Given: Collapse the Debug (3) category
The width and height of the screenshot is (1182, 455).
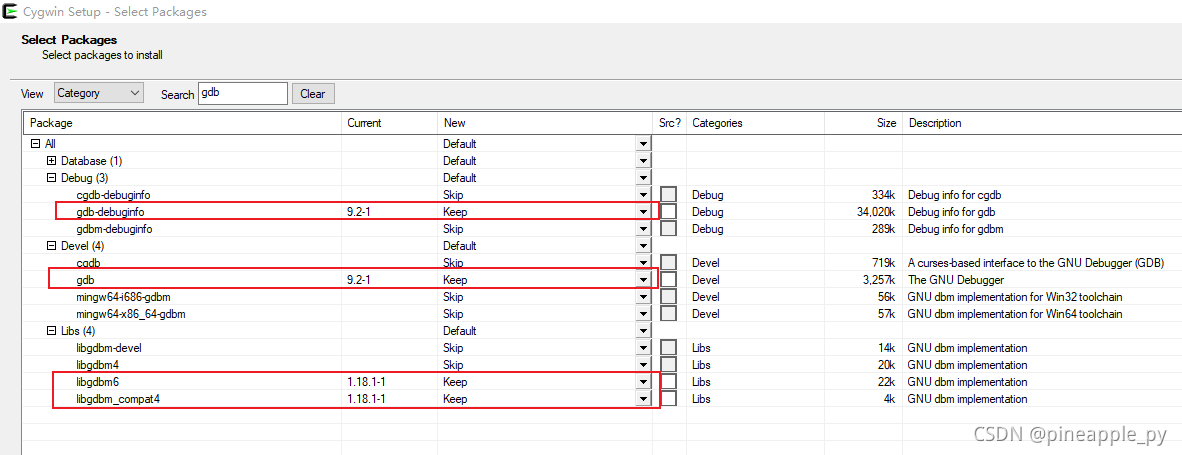Looking at the screenshot, I should [x=51, y=178].
